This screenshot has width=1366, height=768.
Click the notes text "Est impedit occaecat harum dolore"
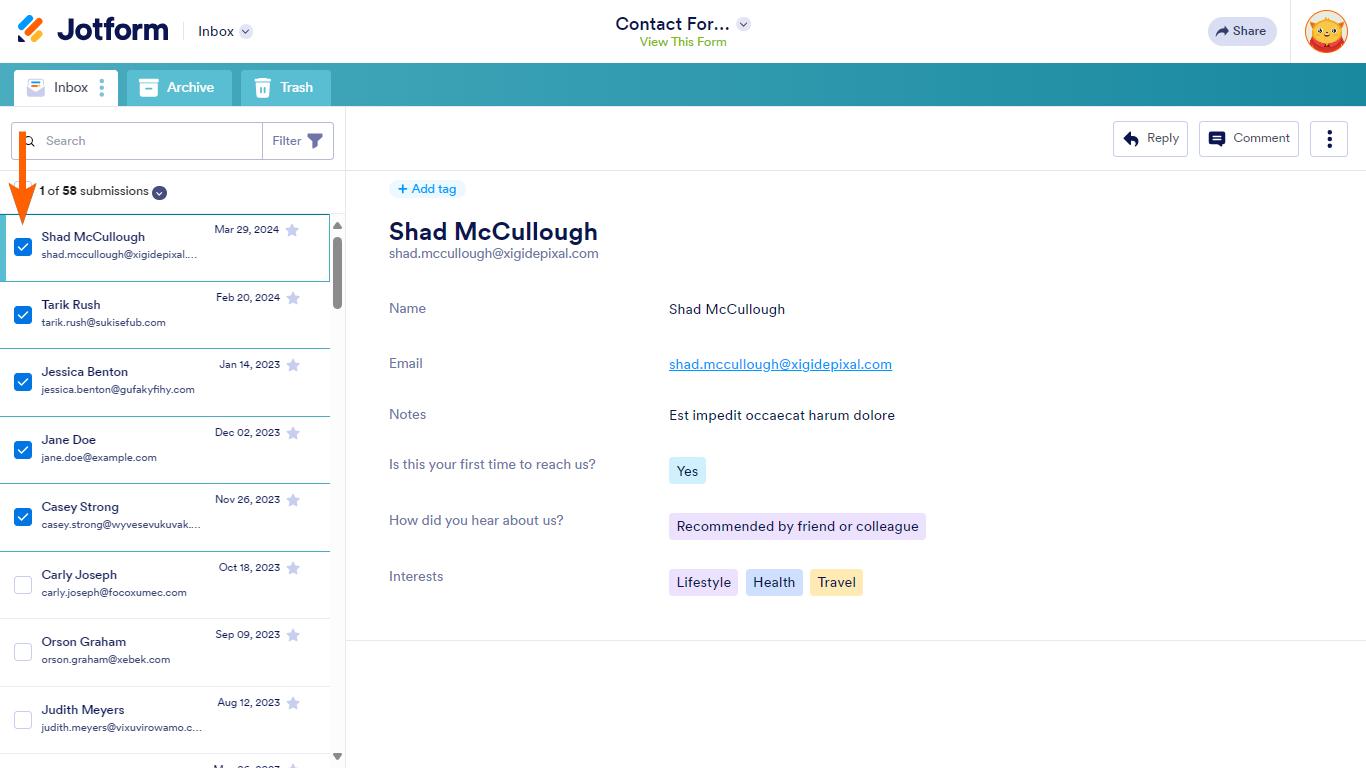coord(782,415)
